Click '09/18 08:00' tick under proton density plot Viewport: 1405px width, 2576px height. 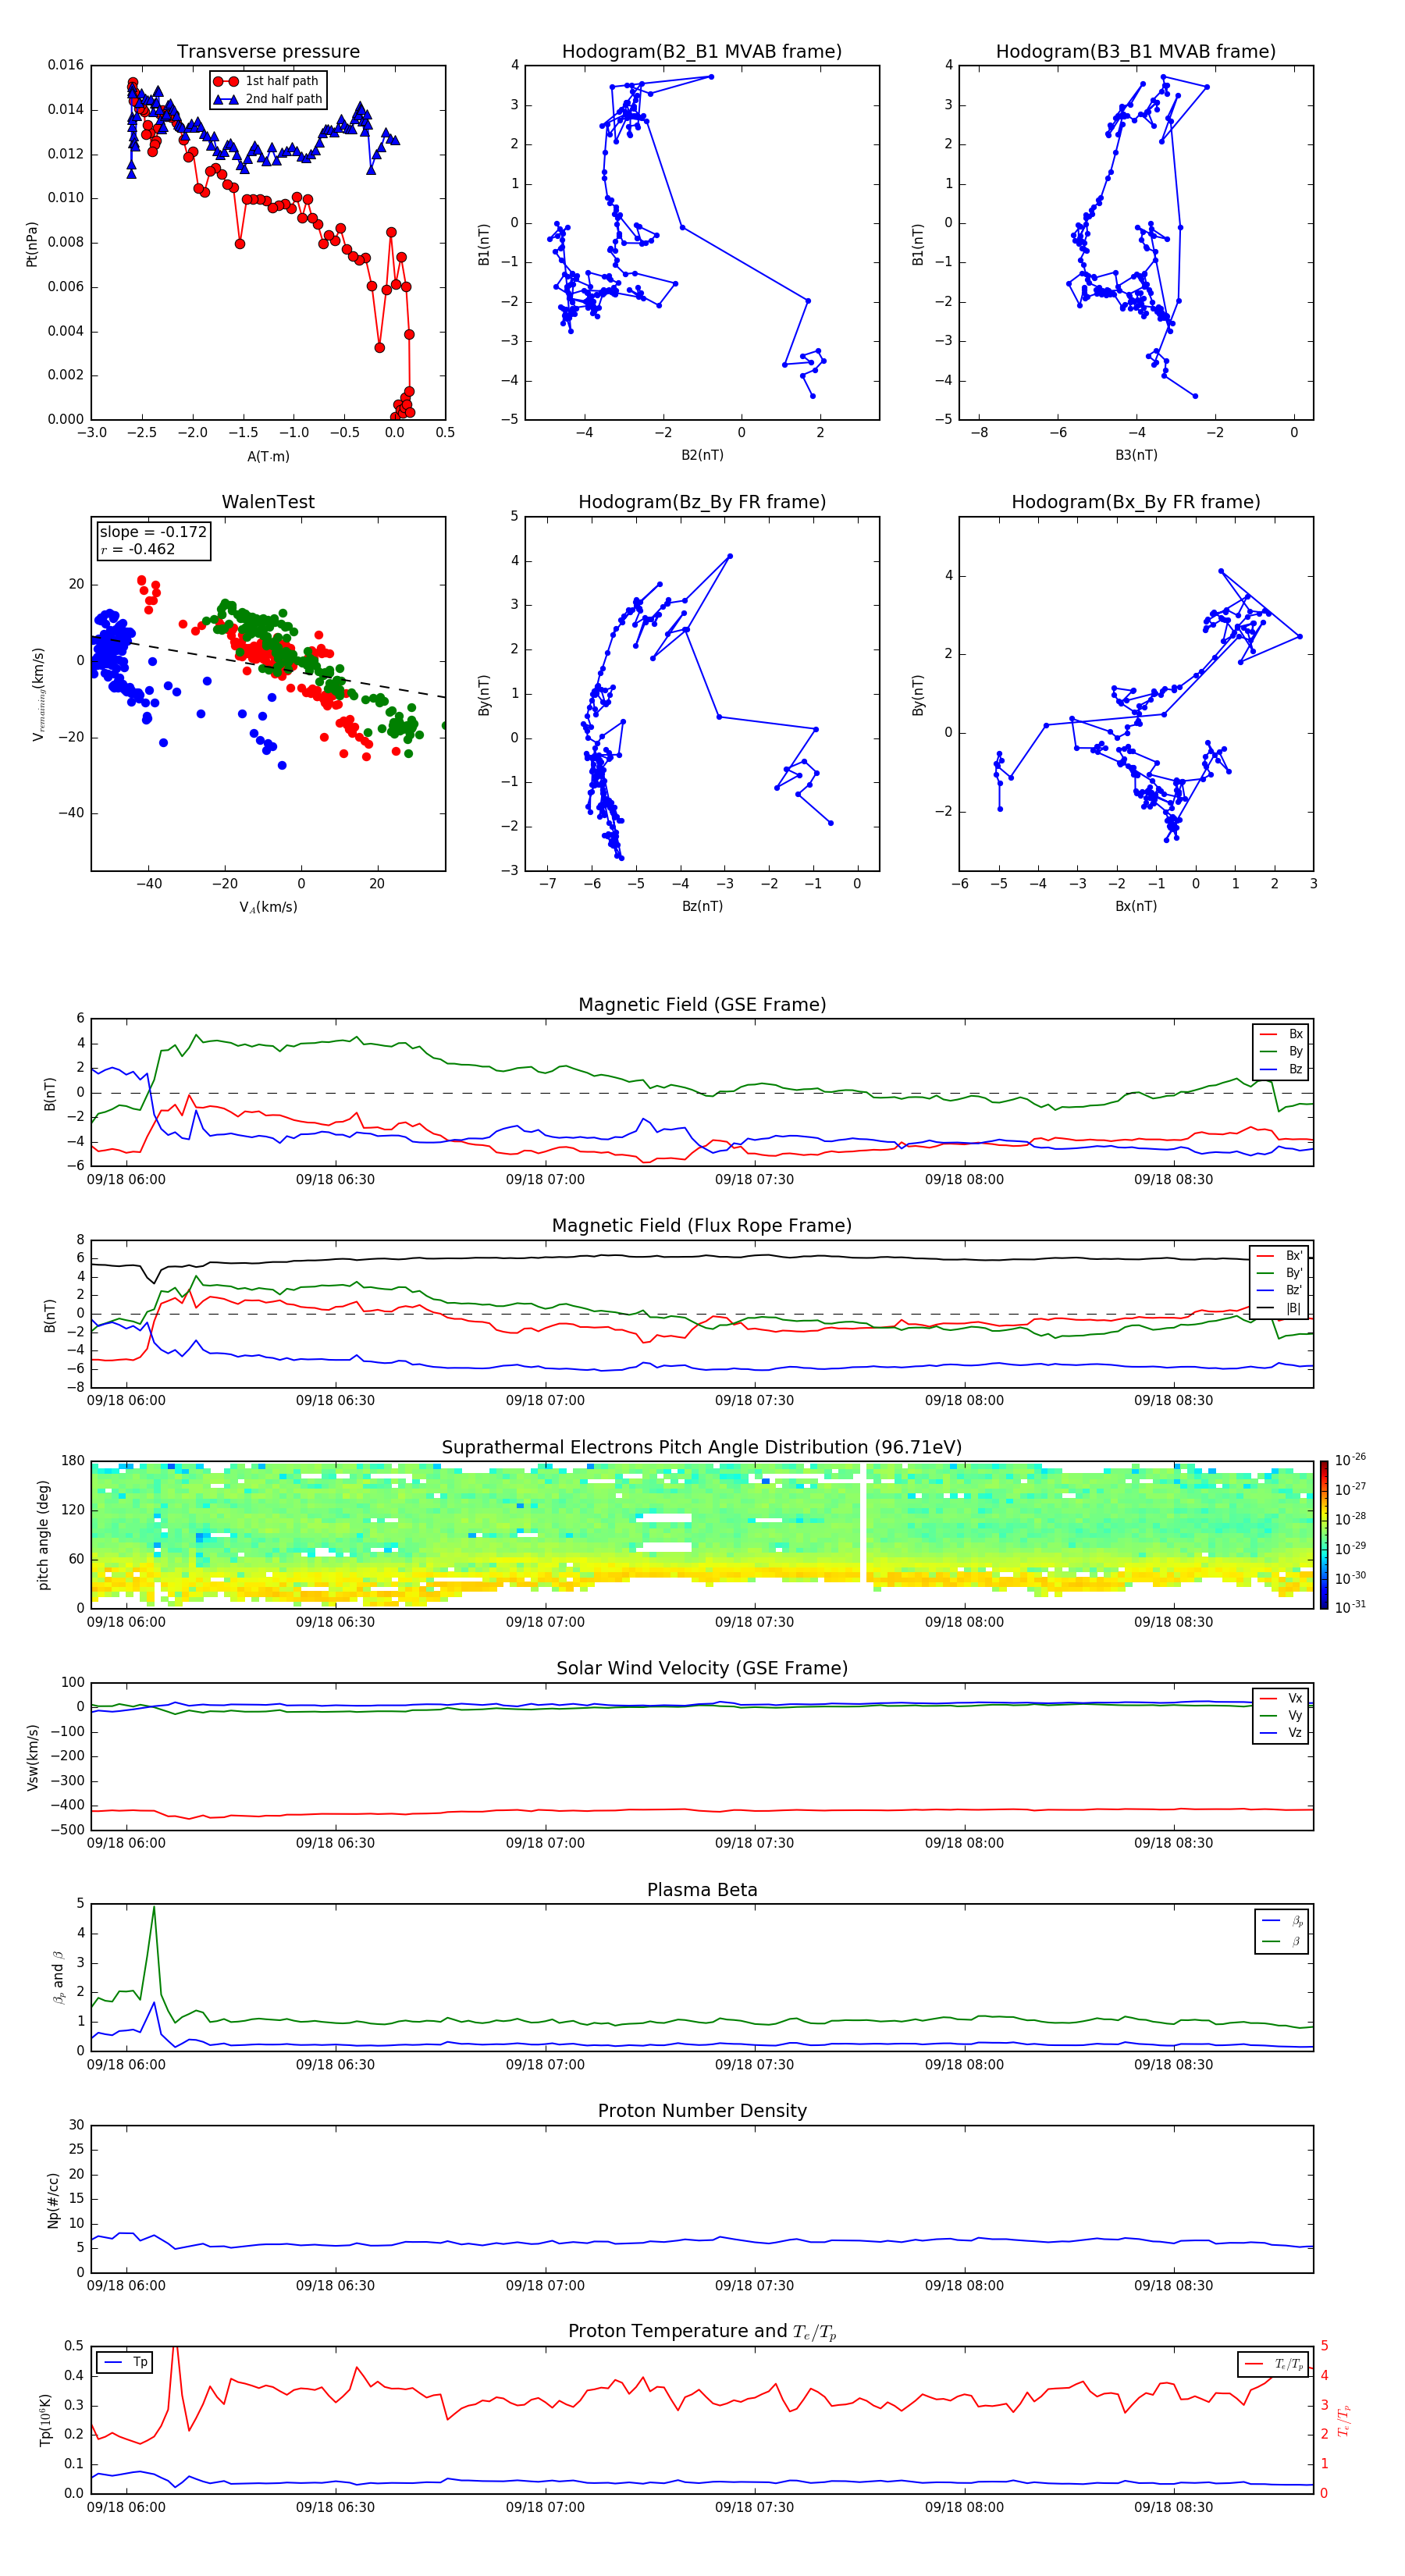pos(964,2285)
